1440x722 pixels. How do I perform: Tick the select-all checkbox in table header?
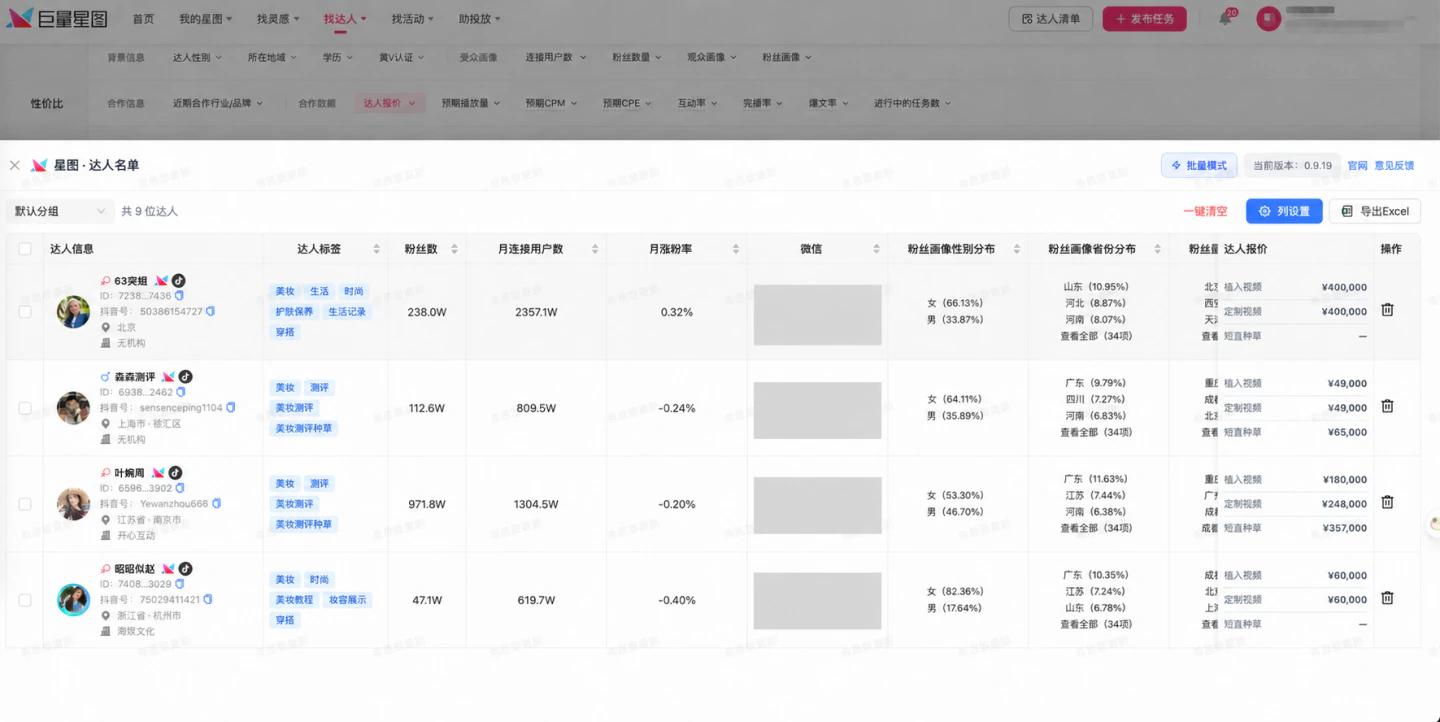(25, 249)
